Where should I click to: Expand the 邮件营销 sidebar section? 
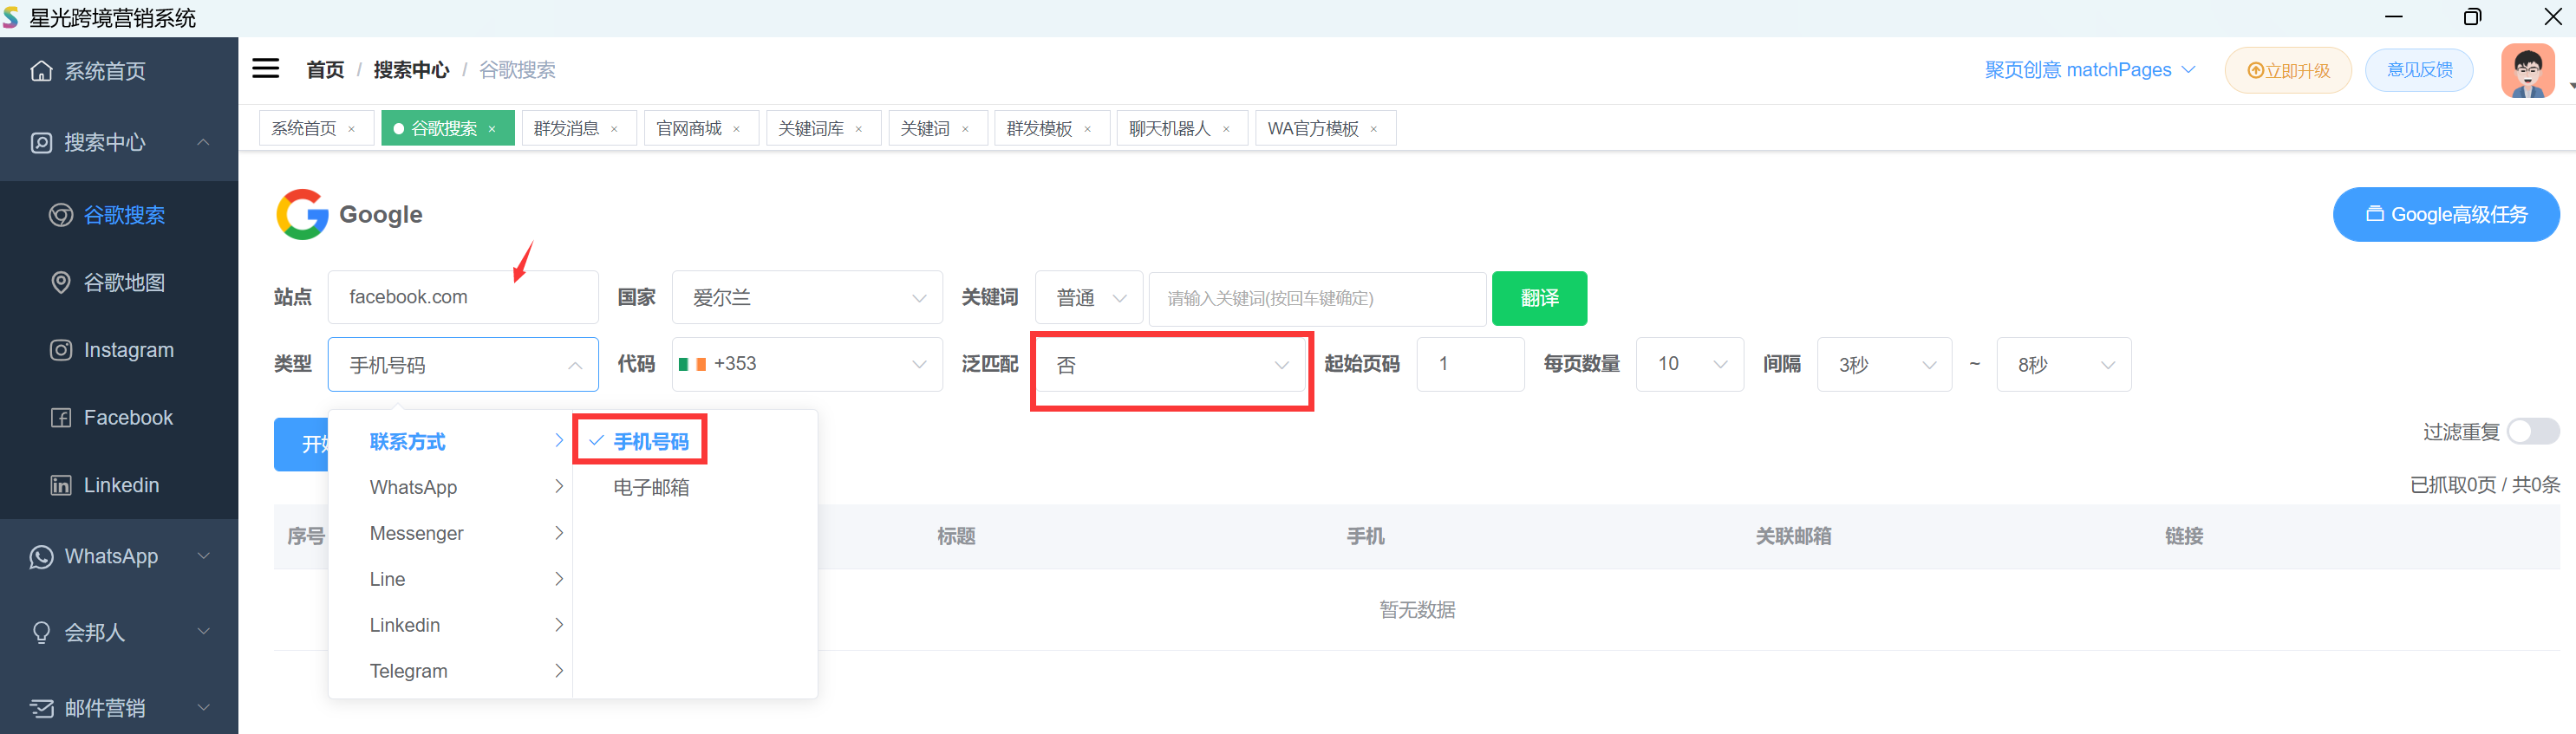119,708
